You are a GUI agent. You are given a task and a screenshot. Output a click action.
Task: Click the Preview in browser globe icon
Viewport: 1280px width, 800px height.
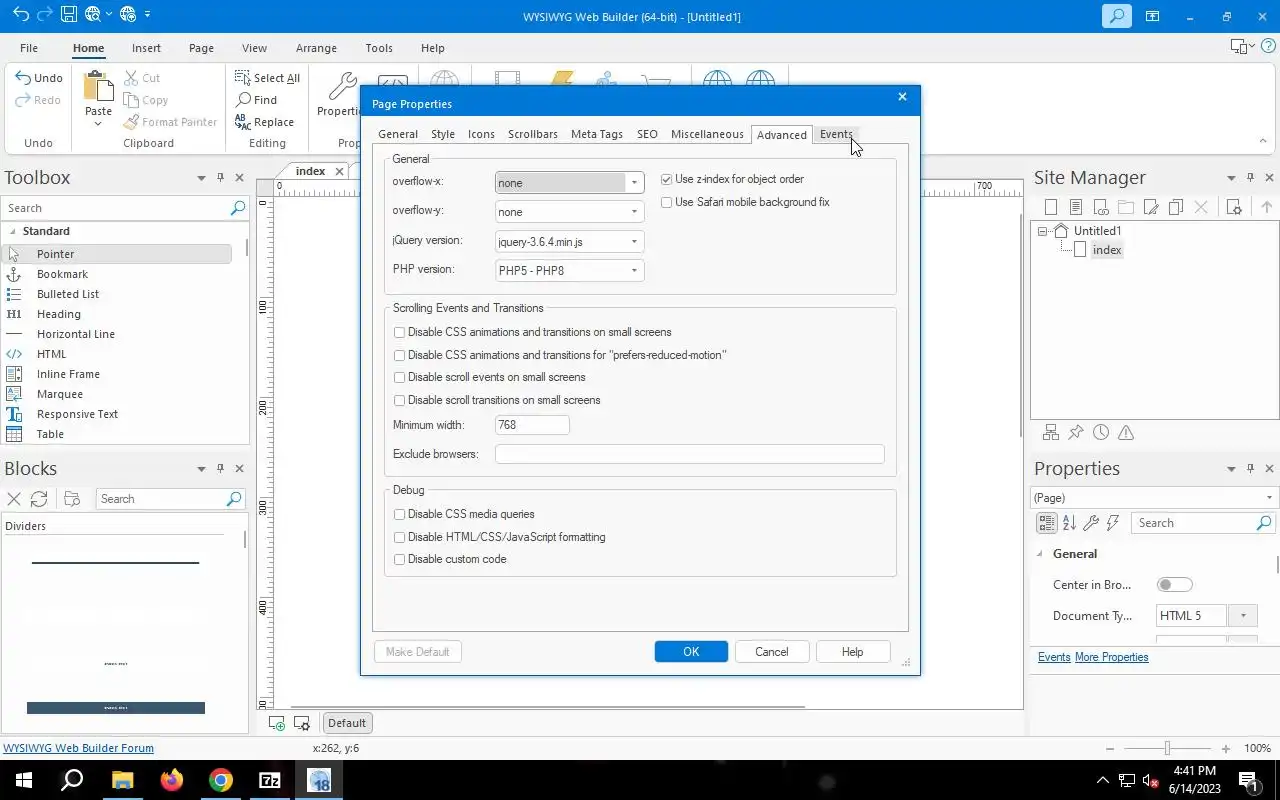pos(92,14)
